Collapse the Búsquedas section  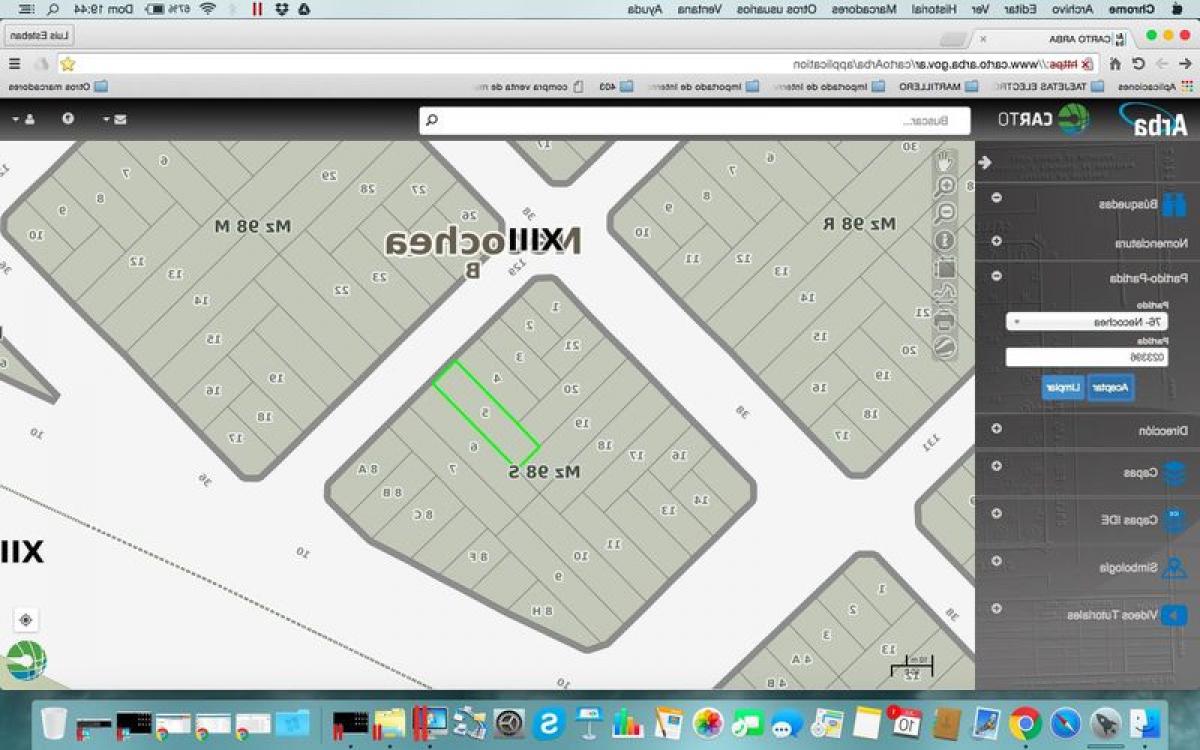996,198
